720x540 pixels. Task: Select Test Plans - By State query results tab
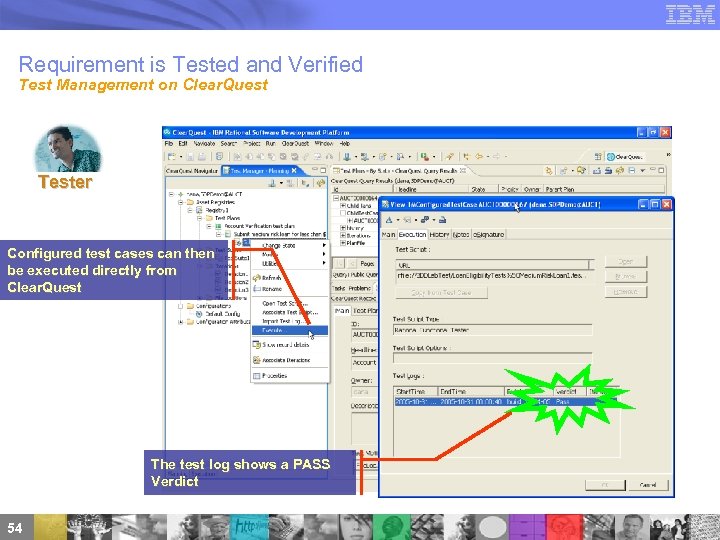click(398, 171)
